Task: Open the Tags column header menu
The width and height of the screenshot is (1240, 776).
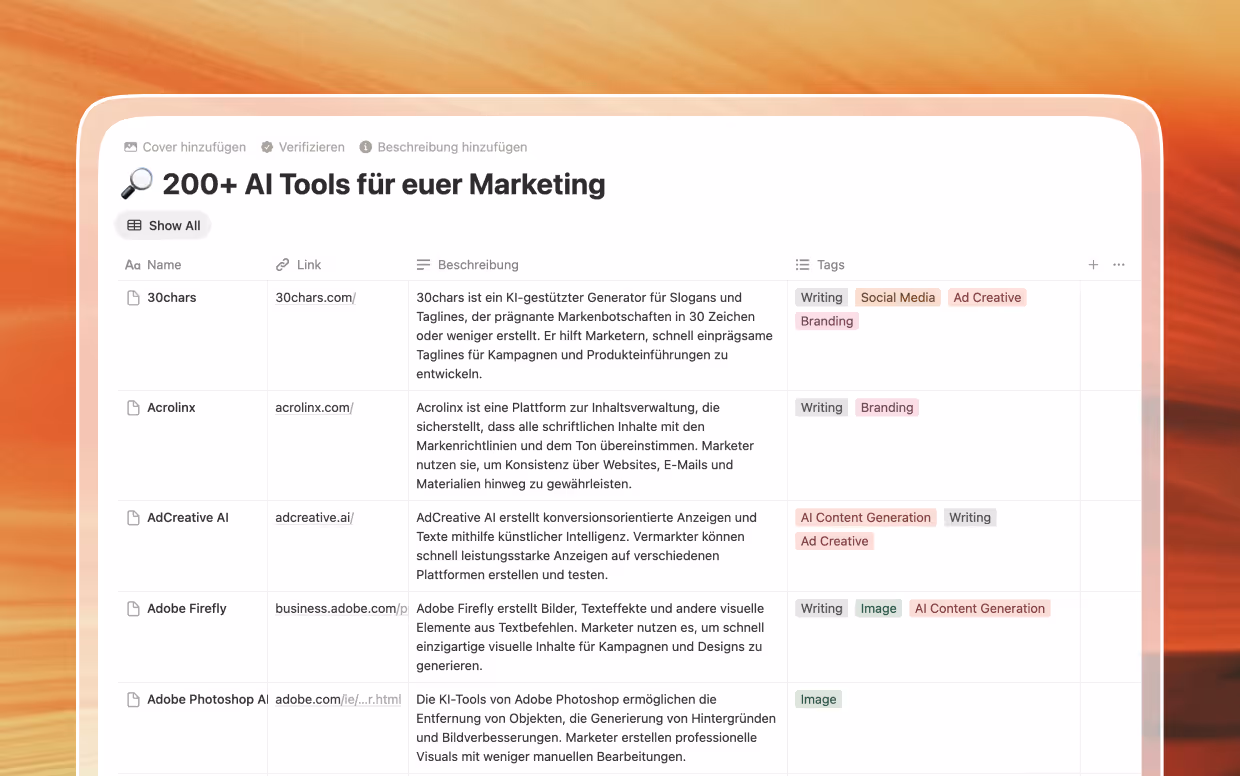Action: (x=830, y=264)
